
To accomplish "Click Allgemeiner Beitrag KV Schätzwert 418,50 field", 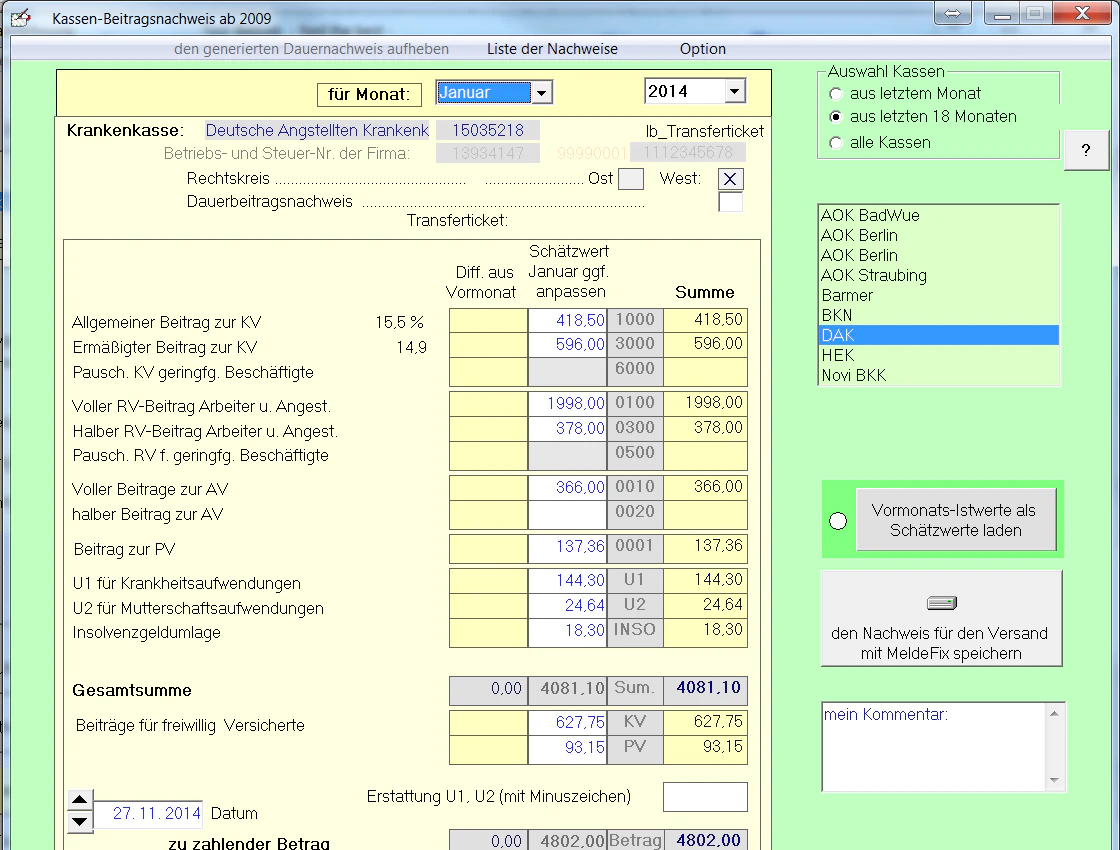I will click(567, 320).
